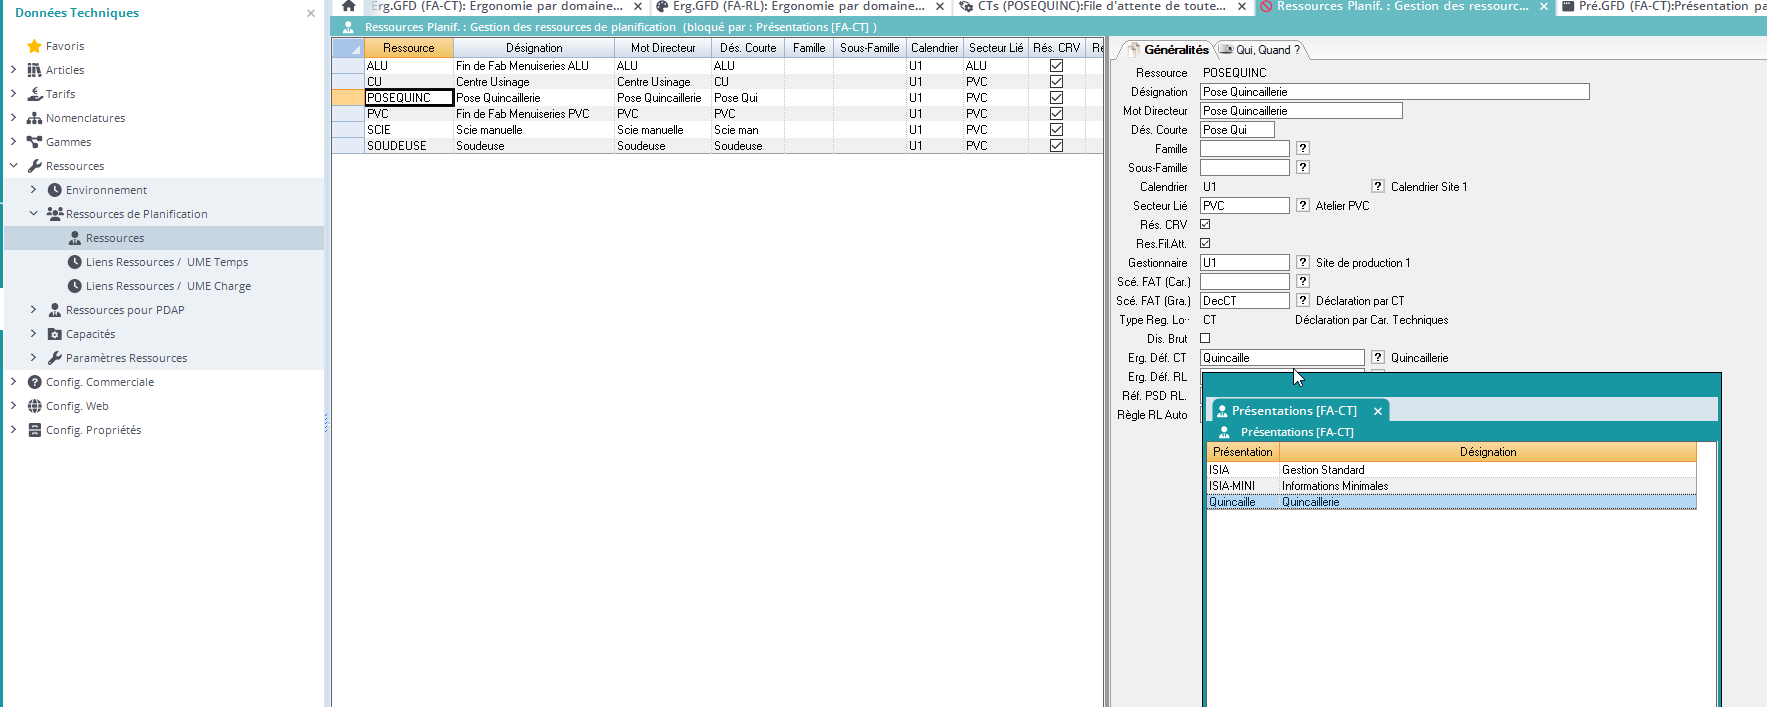Expand the Articles tree node
Screen dimensions: 1767x707
click(x=13, y=70)
